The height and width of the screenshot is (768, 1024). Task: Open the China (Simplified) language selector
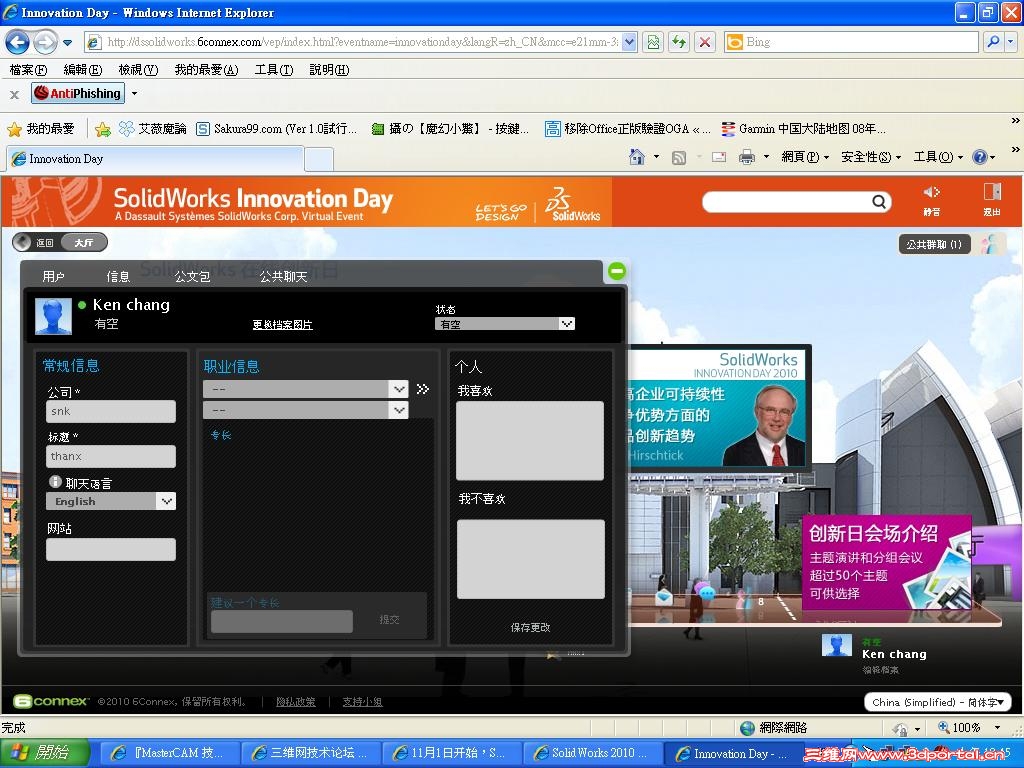(x=937, y=703)
